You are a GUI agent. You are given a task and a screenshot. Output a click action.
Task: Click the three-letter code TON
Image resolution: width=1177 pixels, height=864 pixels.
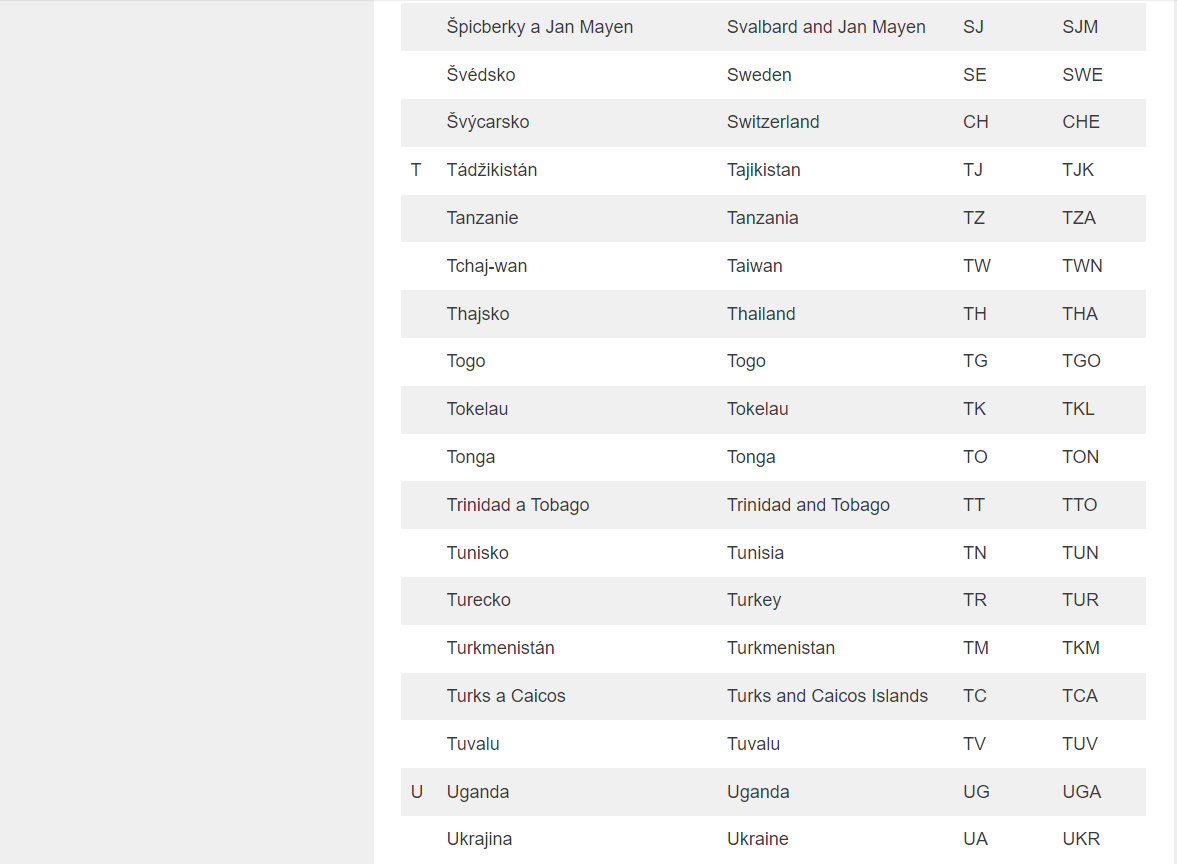tap(1080, 457)
